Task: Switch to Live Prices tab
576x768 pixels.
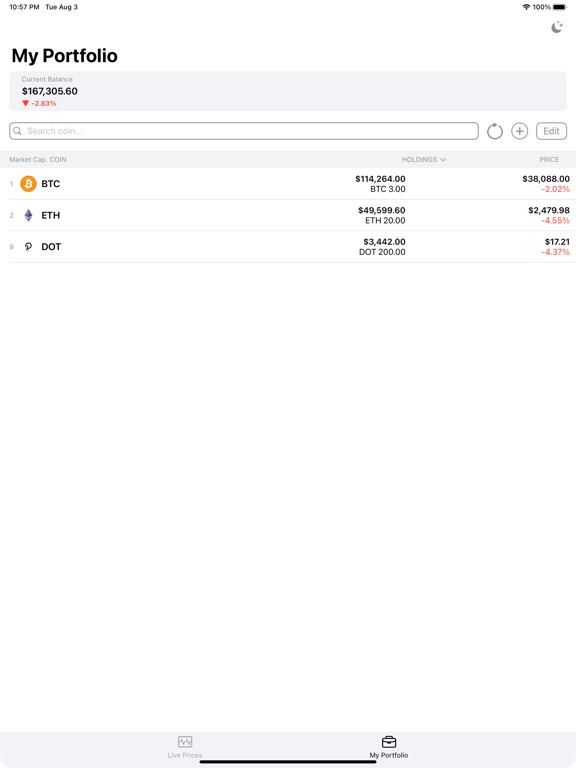Action: (x=185, y=747)
